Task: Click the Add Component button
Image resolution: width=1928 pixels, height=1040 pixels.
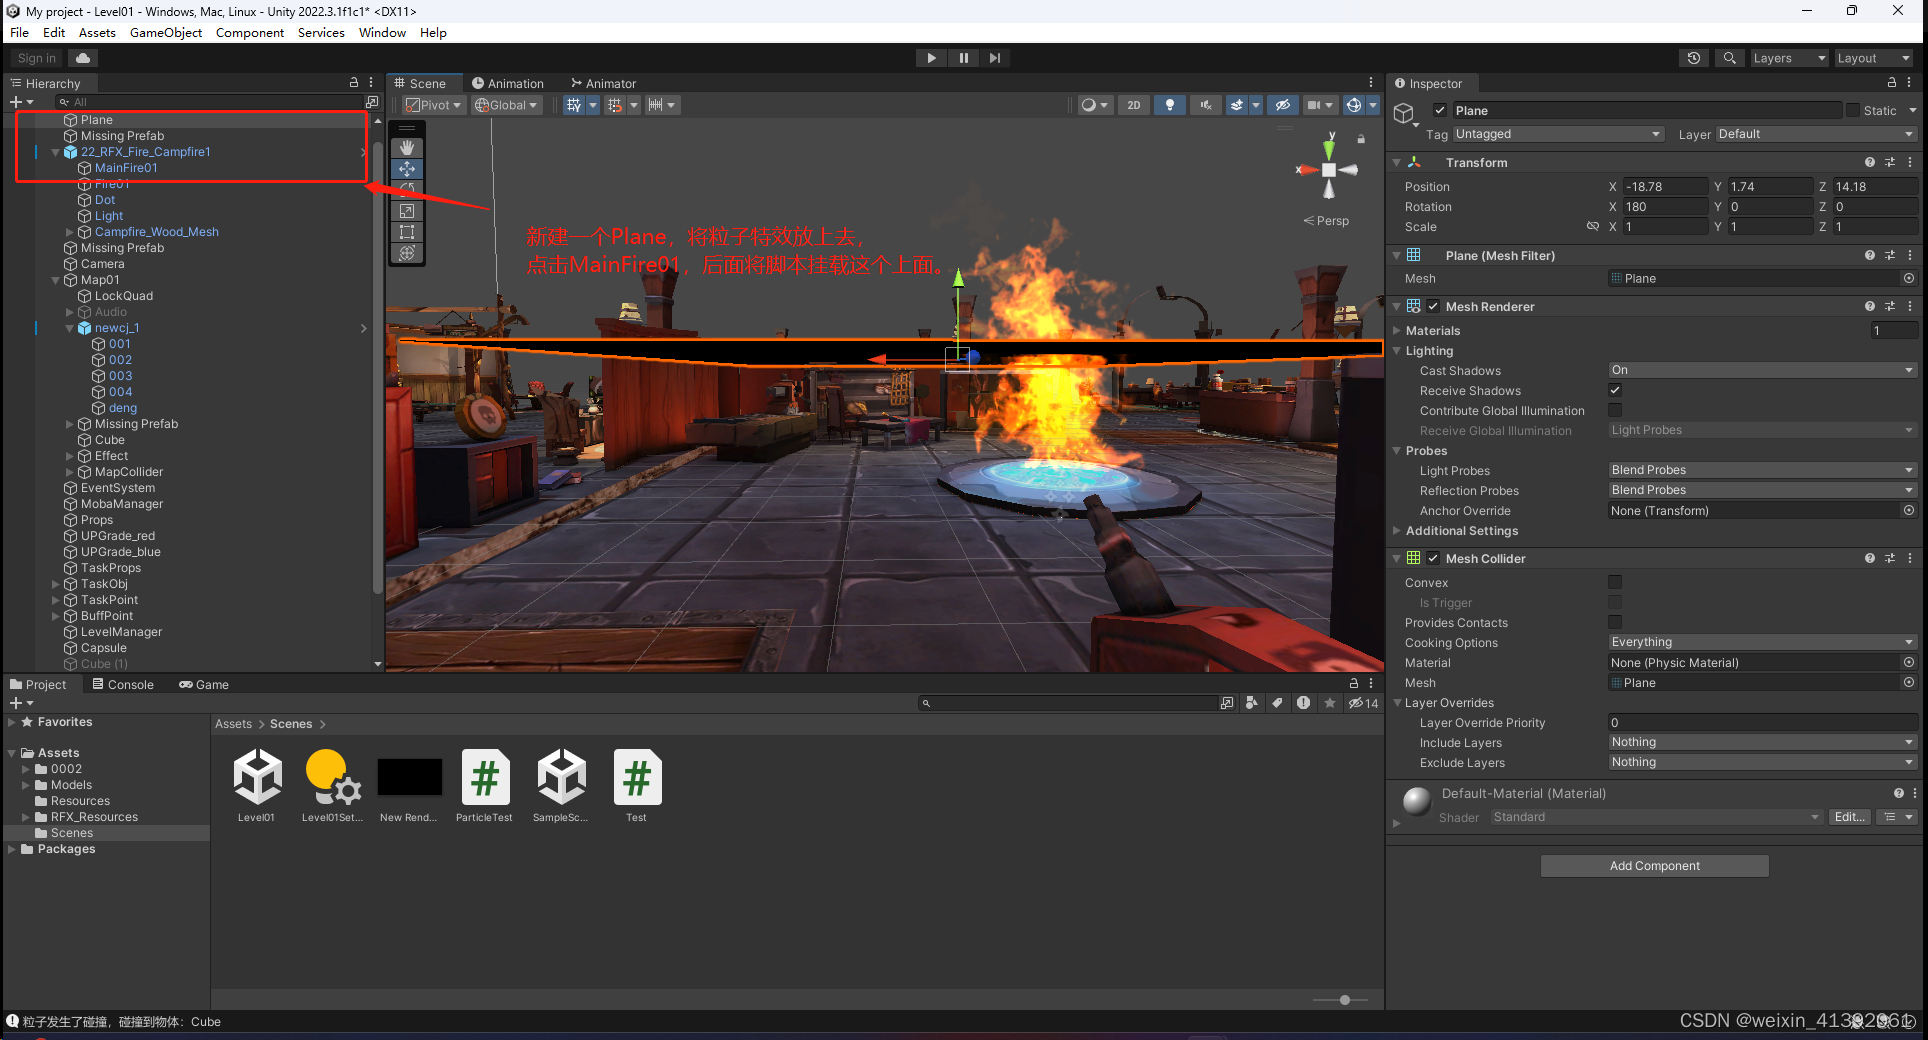Action: [x=1654, y=865]
